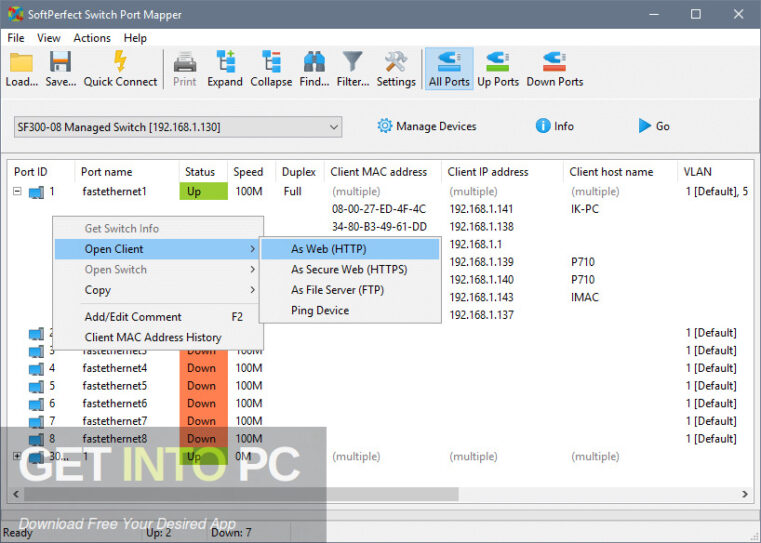Sort by the Status column header
761x543 pixels.
pyautogui.click(x=203, y=172)
